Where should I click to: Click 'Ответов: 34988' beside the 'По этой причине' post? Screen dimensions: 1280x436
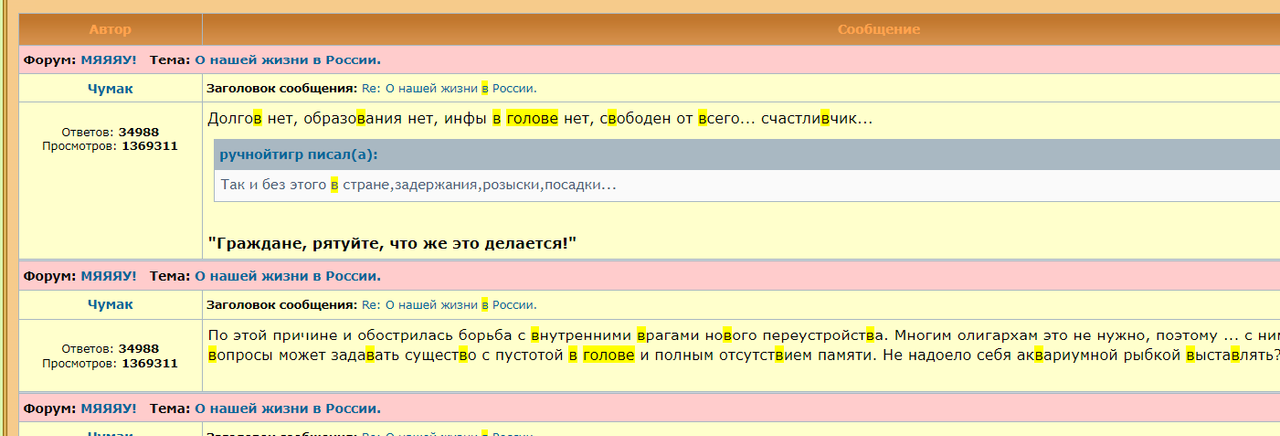pyautogui.click(x=110, y=349)
